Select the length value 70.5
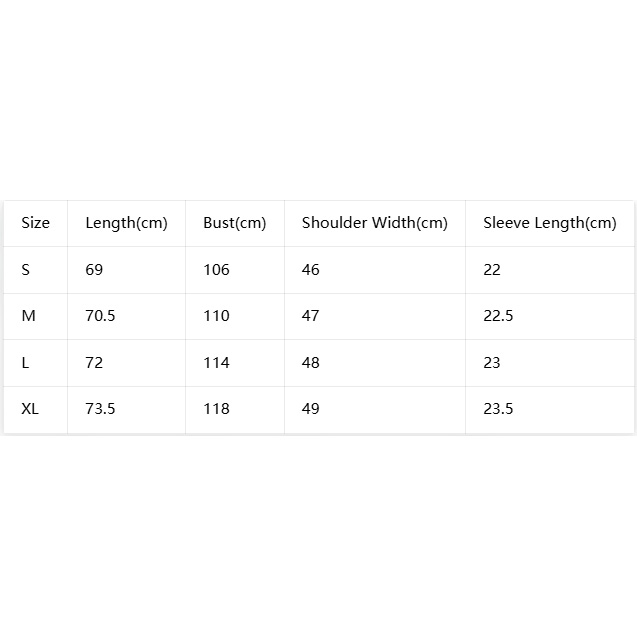This screenshot has width=637, height=637. tap(100, 316)
